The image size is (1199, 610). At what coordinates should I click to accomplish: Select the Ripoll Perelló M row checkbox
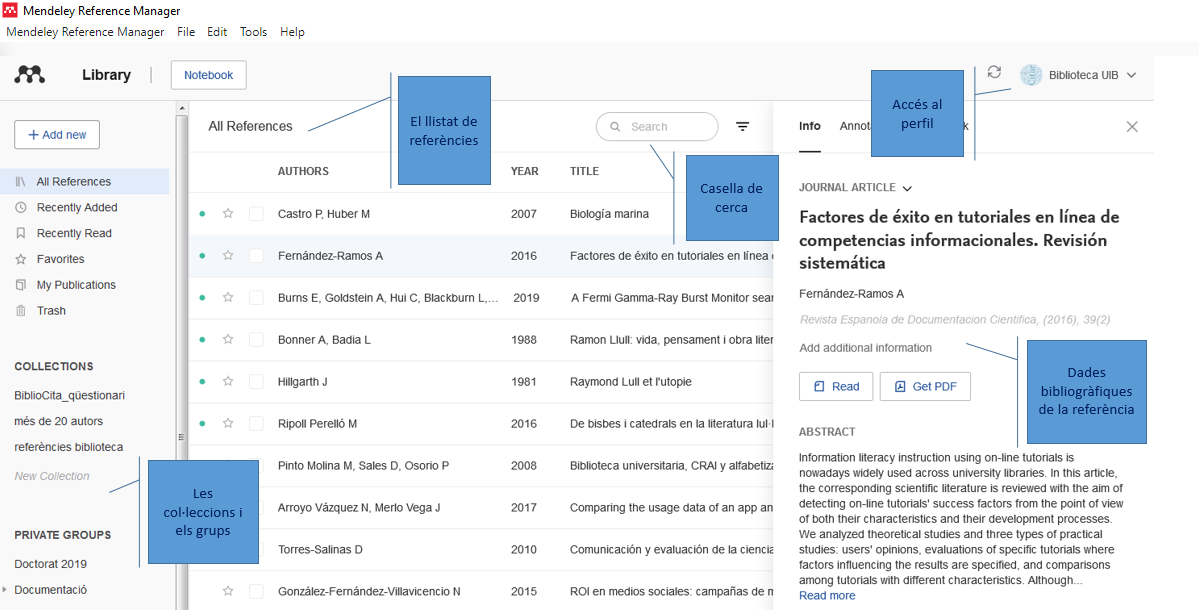coord(256,424)
